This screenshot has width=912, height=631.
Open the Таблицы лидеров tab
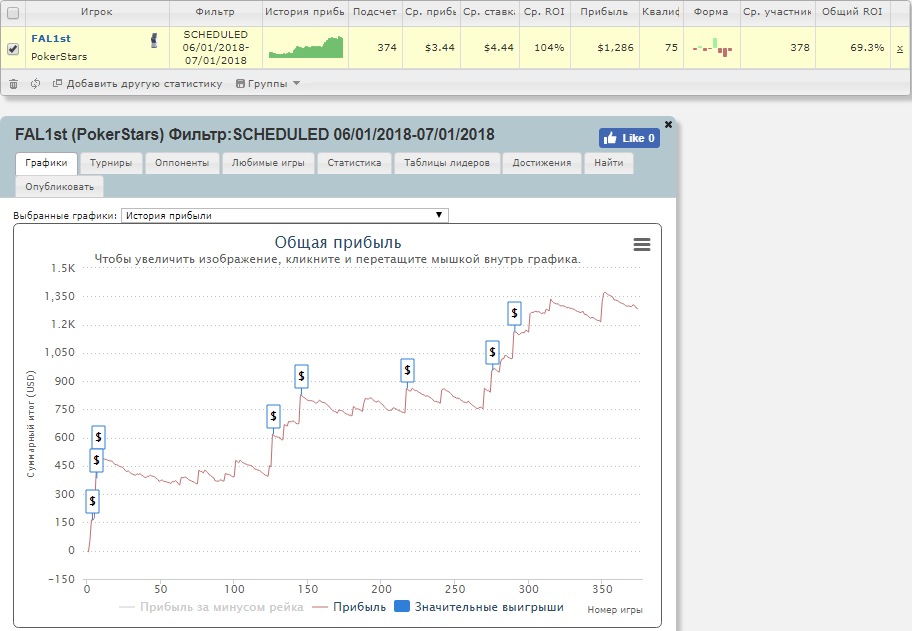[447, 163]
